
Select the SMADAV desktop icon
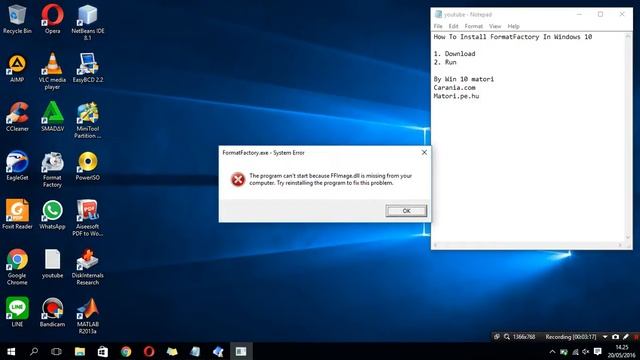52,117
